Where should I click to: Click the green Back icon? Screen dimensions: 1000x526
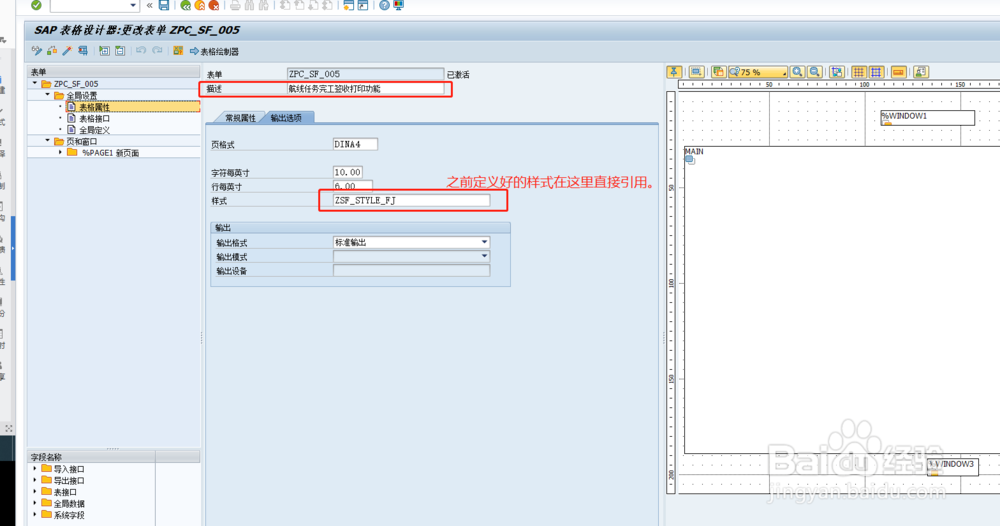click(x=186, y=5)
